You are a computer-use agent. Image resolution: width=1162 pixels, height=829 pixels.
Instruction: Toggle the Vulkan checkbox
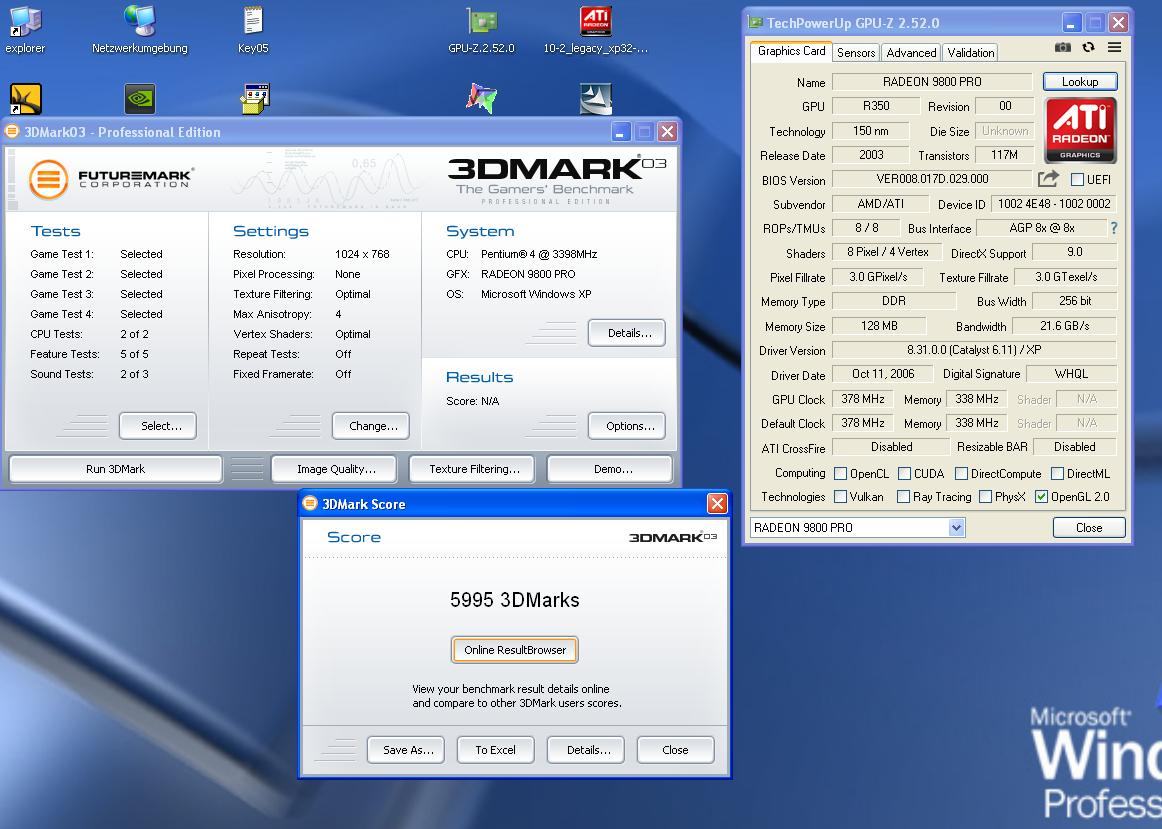(840, 496)
